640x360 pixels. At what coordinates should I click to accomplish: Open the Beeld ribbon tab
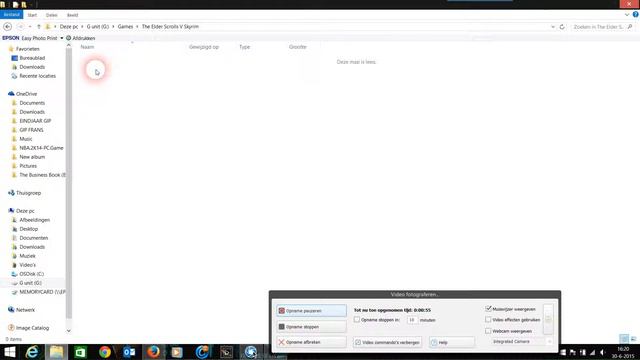(x=72, y=15)
